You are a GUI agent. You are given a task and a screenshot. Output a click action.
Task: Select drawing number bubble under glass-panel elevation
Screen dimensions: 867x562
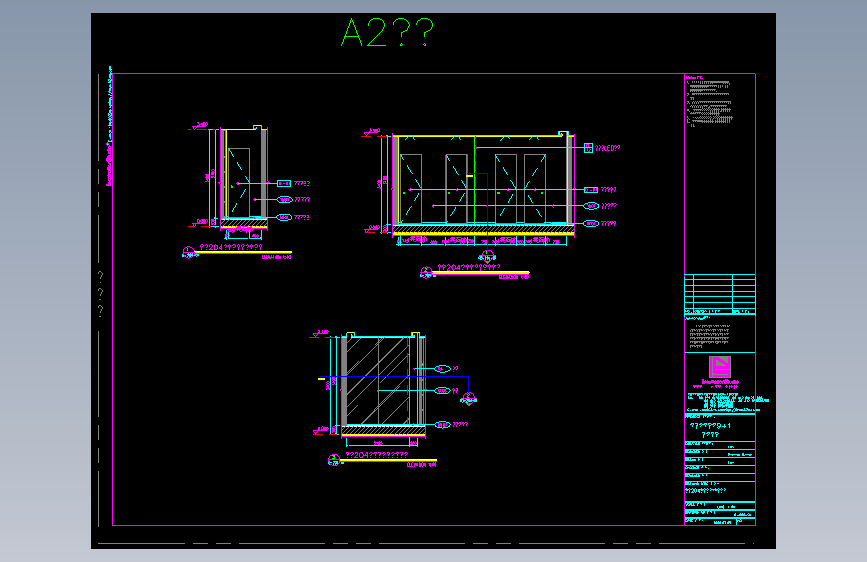tap(333, 460)
